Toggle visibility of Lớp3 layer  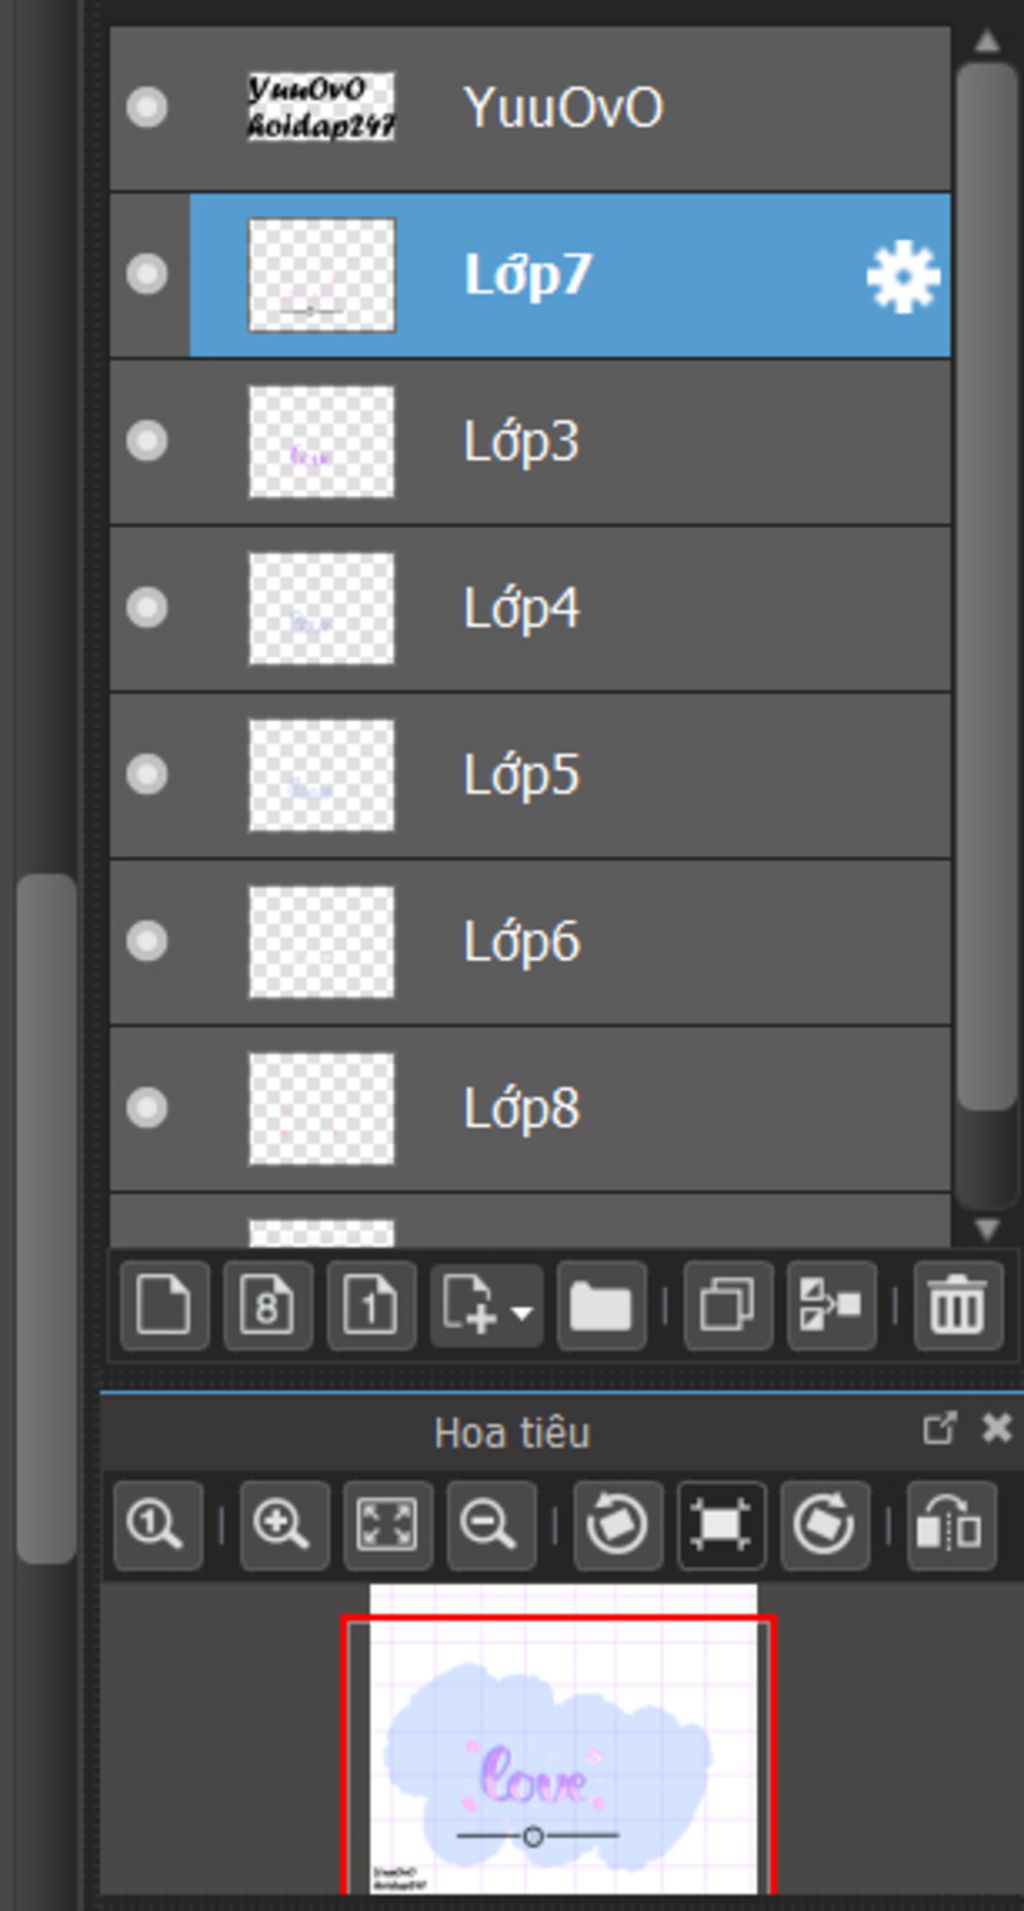click(x=147, y=441)
